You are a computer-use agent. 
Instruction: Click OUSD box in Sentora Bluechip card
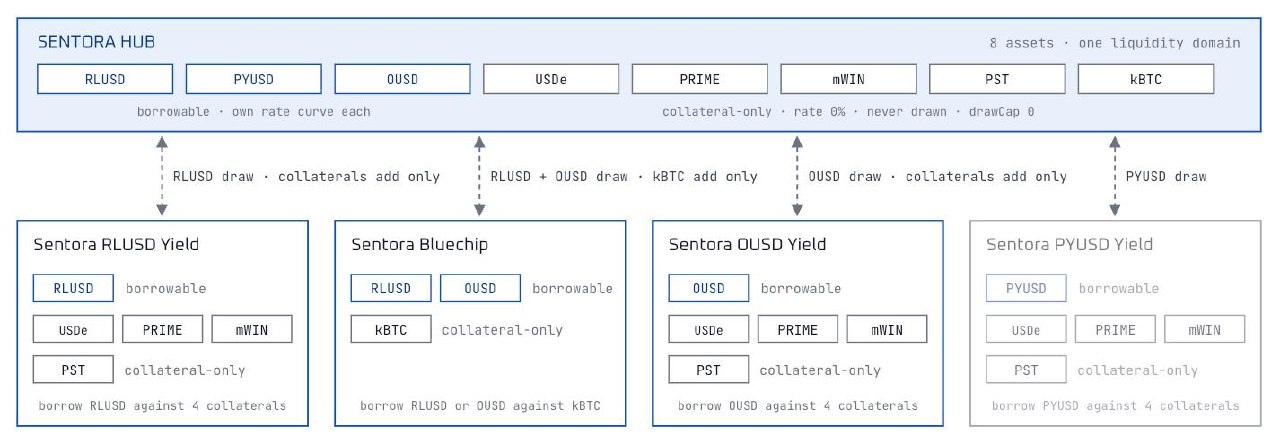(480, 288)
